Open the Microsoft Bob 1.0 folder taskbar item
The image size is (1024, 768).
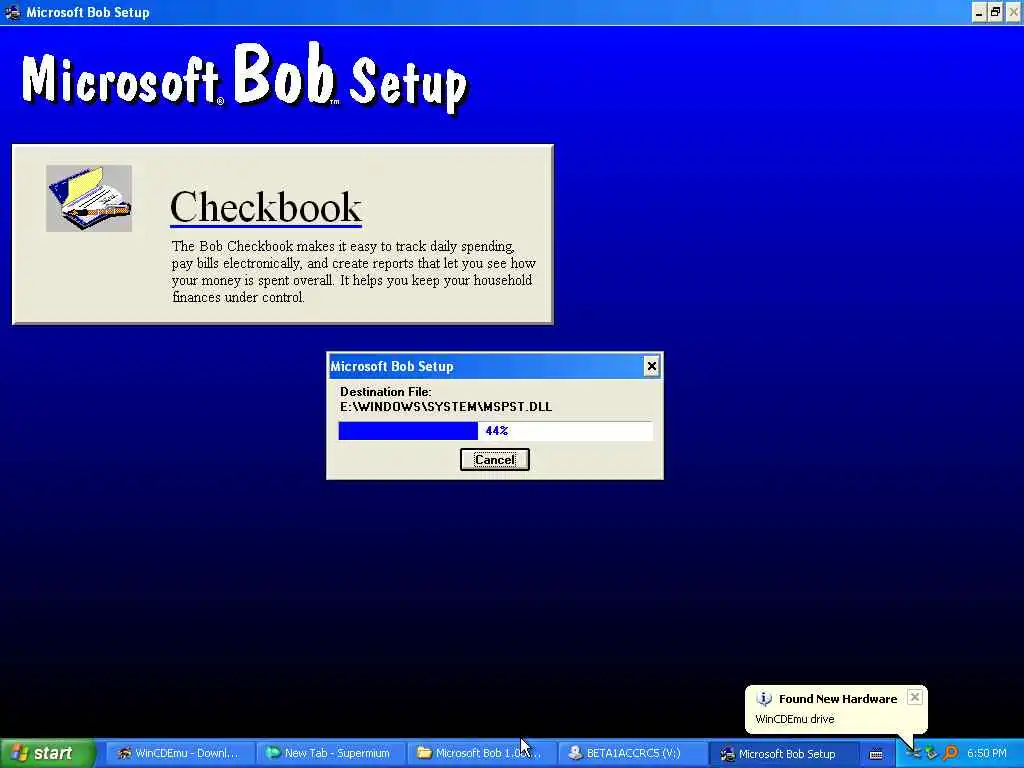coord(480,753)
